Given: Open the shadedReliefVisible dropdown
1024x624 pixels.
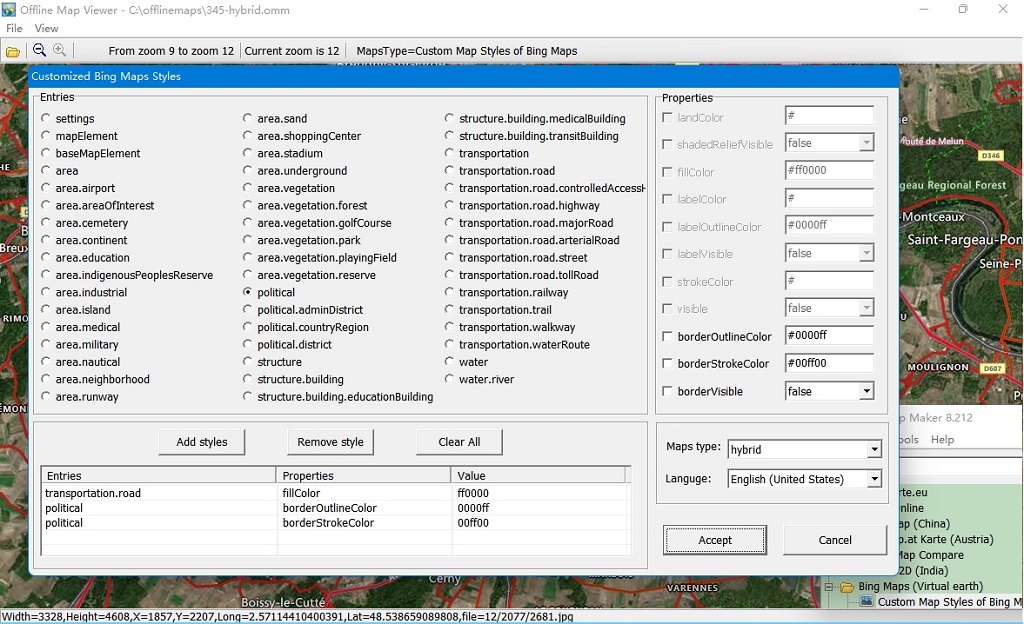Looking at the screenshot, I should [867, 143].
